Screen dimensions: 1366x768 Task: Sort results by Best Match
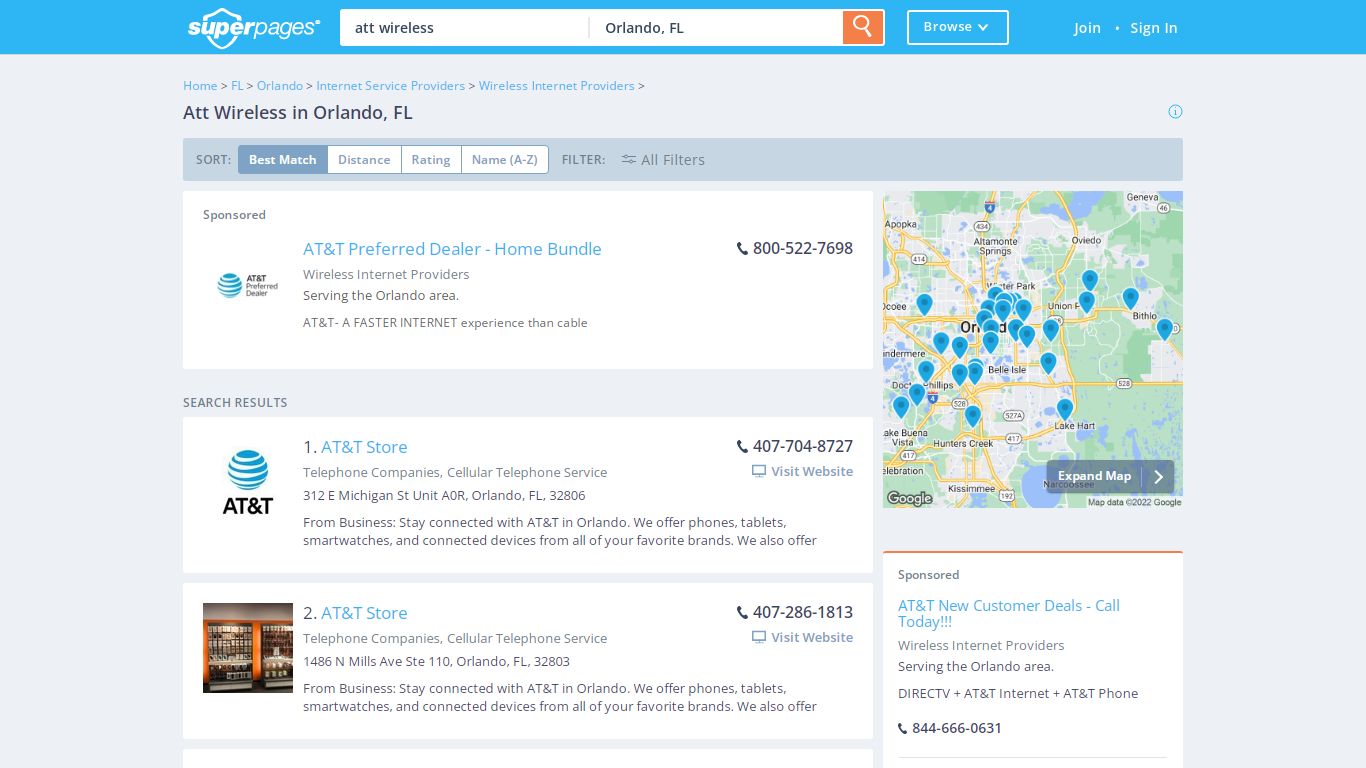point(282,159)
